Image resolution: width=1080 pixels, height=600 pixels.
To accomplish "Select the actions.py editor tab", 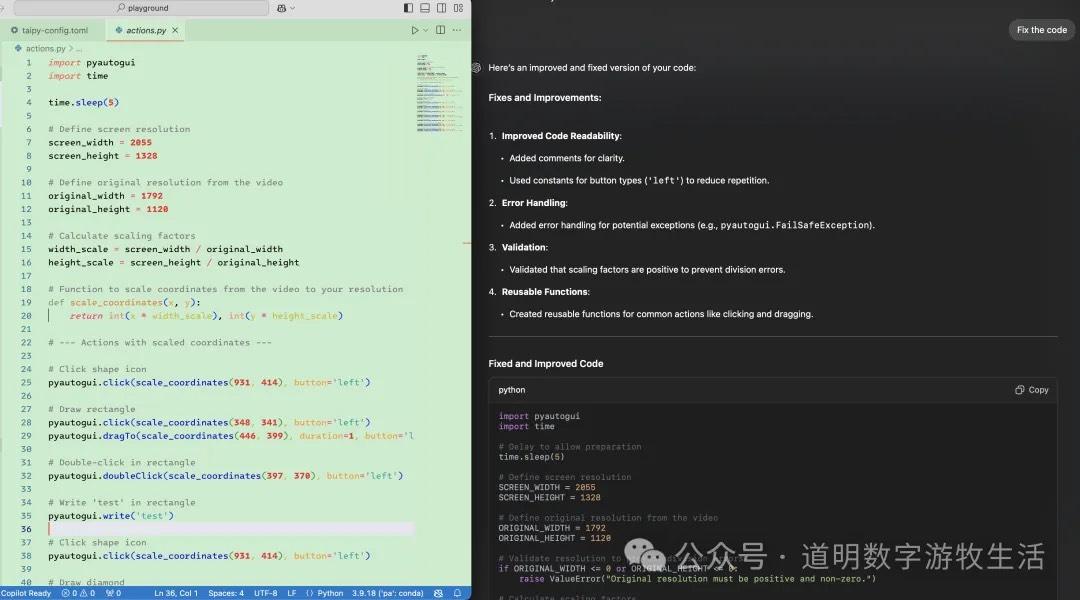I will point(143,29).
